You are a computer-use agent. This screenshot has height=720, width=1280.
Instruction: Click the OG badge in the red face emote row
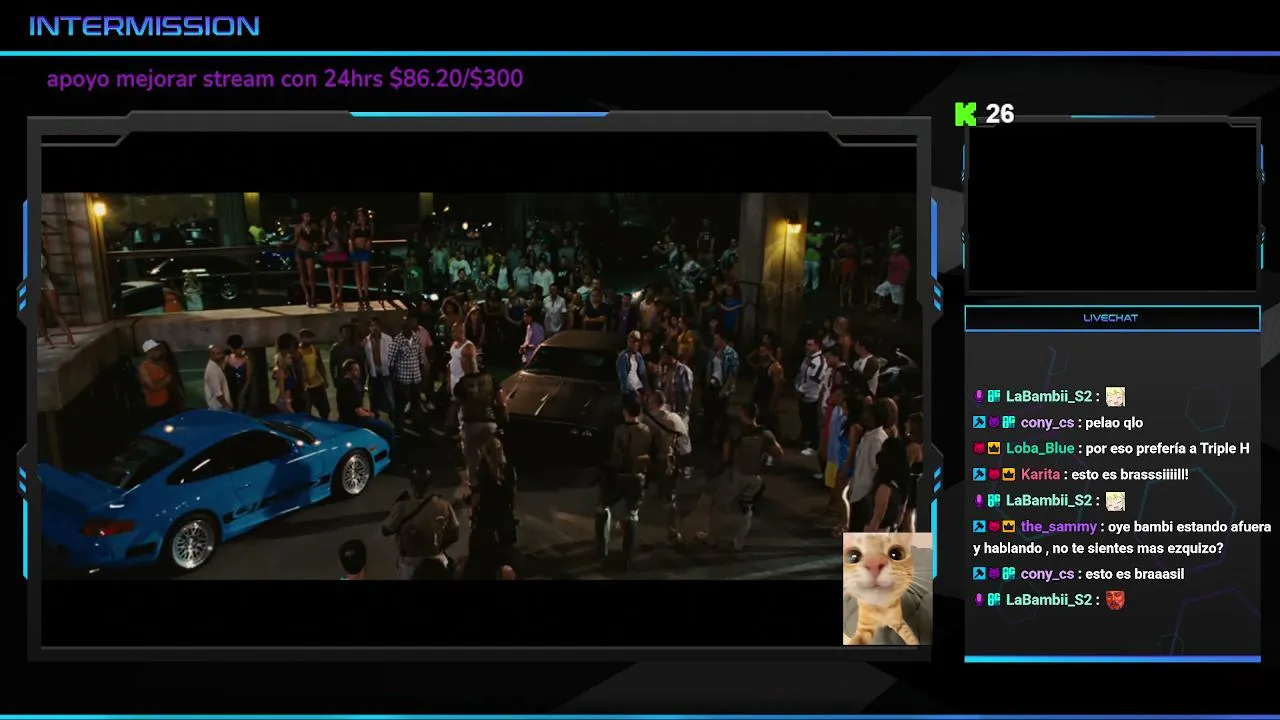click(994, 600)
